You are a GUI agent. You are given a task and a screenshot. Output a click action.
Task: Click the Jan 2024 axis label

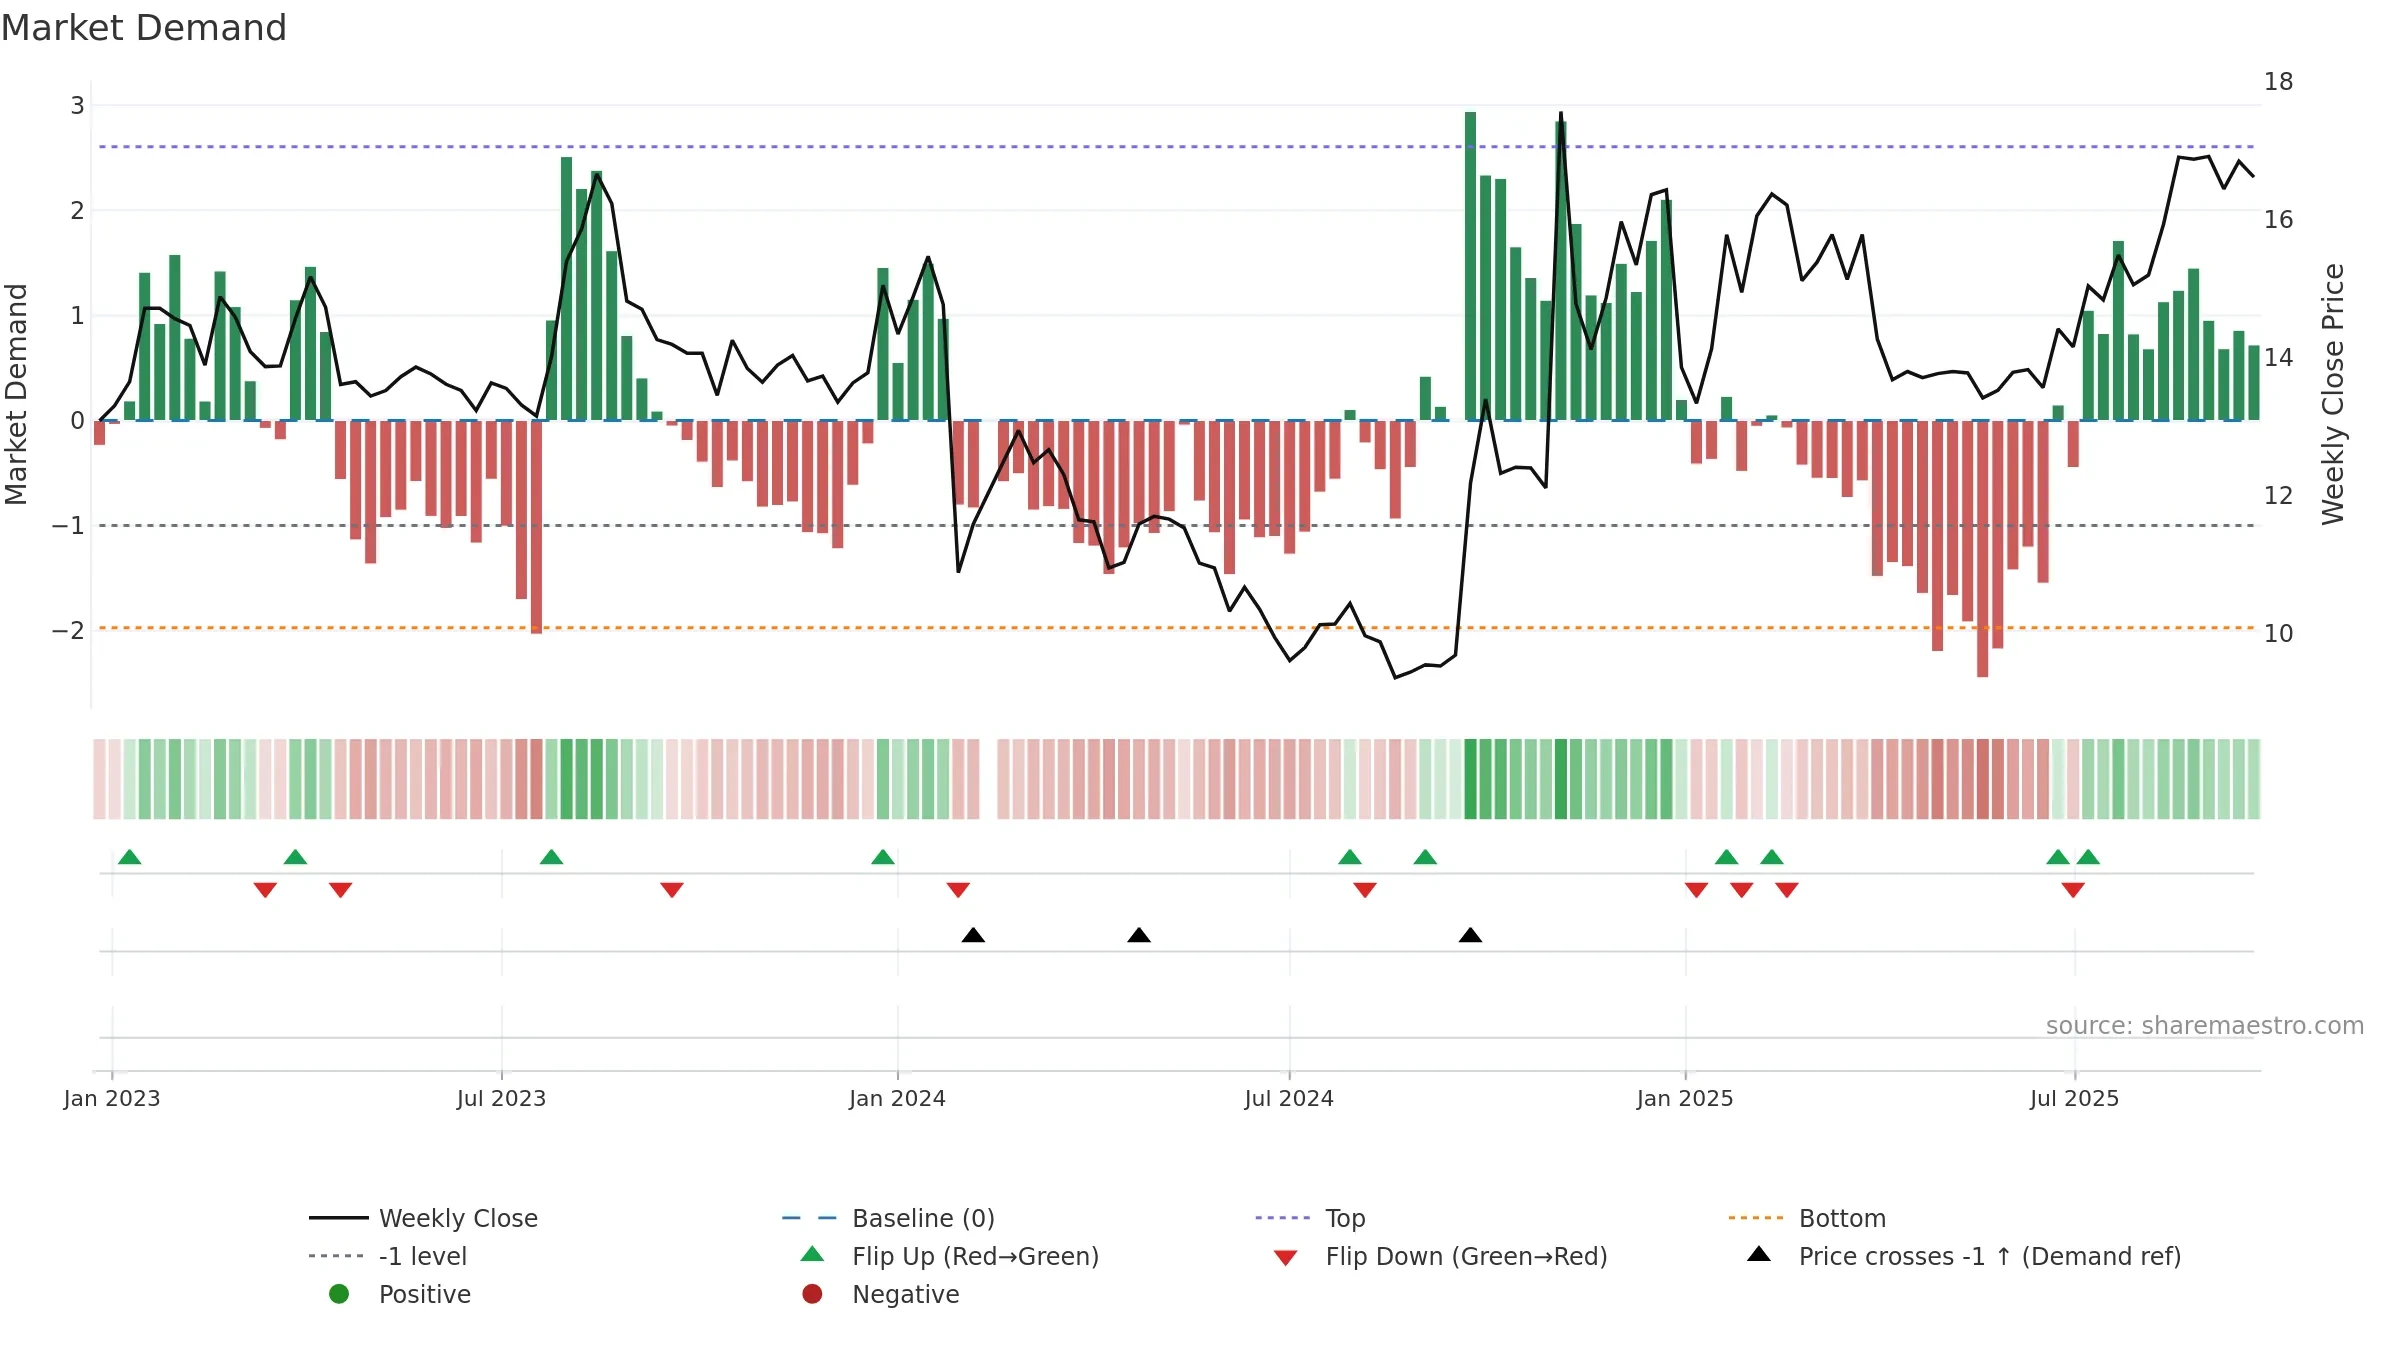click(x=897, y=1098)
